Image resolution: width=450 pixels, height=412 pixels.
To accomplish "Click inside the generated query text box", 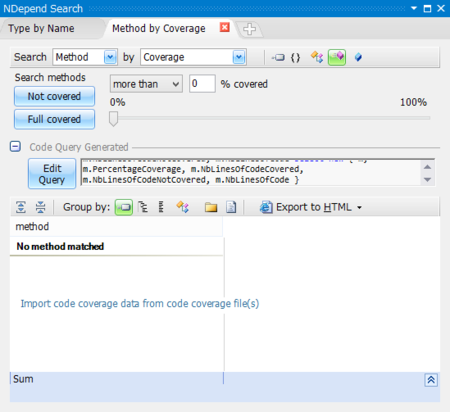I will point(251,172).
